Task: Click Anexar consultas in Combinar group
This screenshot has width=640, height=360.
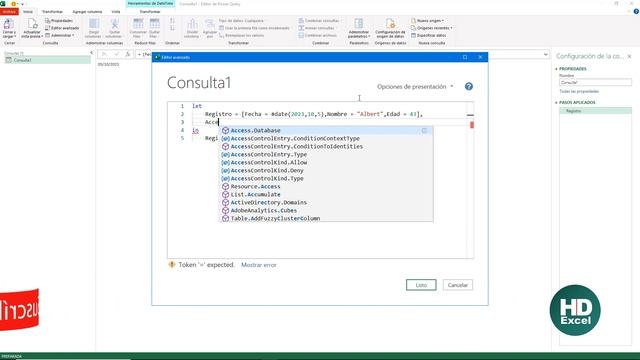Action: point(317,28)
